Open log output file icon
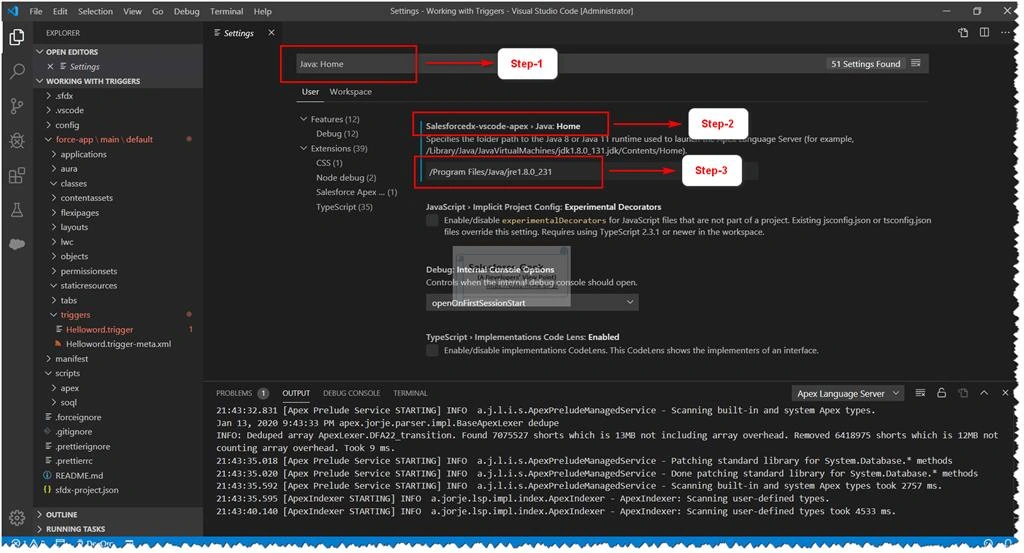 pyautogui.click(x=963, y=393)
